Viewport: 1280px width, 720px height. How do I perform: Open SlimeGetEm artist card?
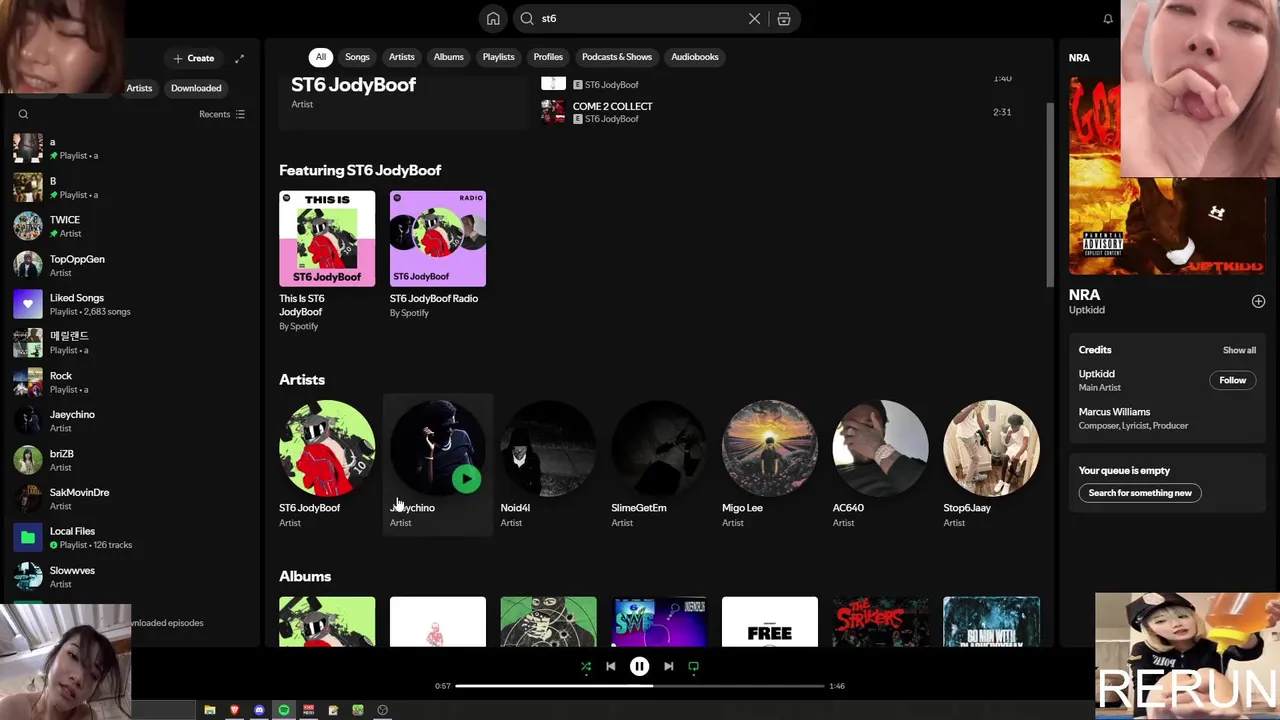[659, 463]
